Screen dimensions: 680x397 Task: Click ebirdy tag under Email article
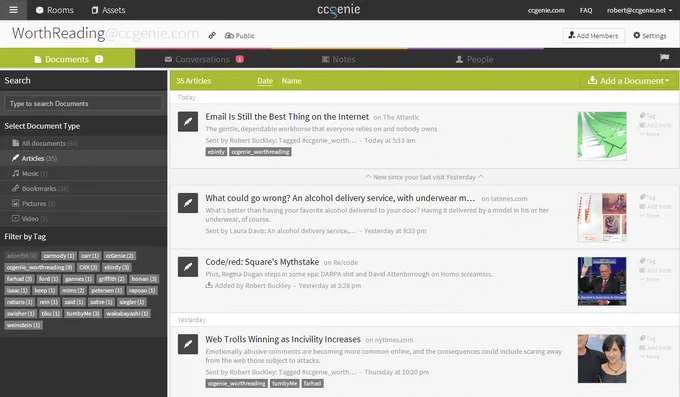[216, 152]
